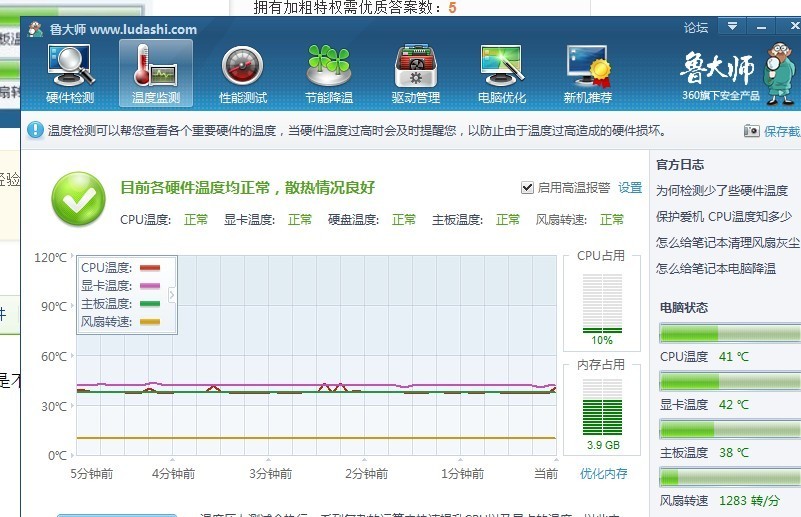Open the 硬件检测 hardware check icon
Screen dimensions: 801x517
[x=70, y=74]
